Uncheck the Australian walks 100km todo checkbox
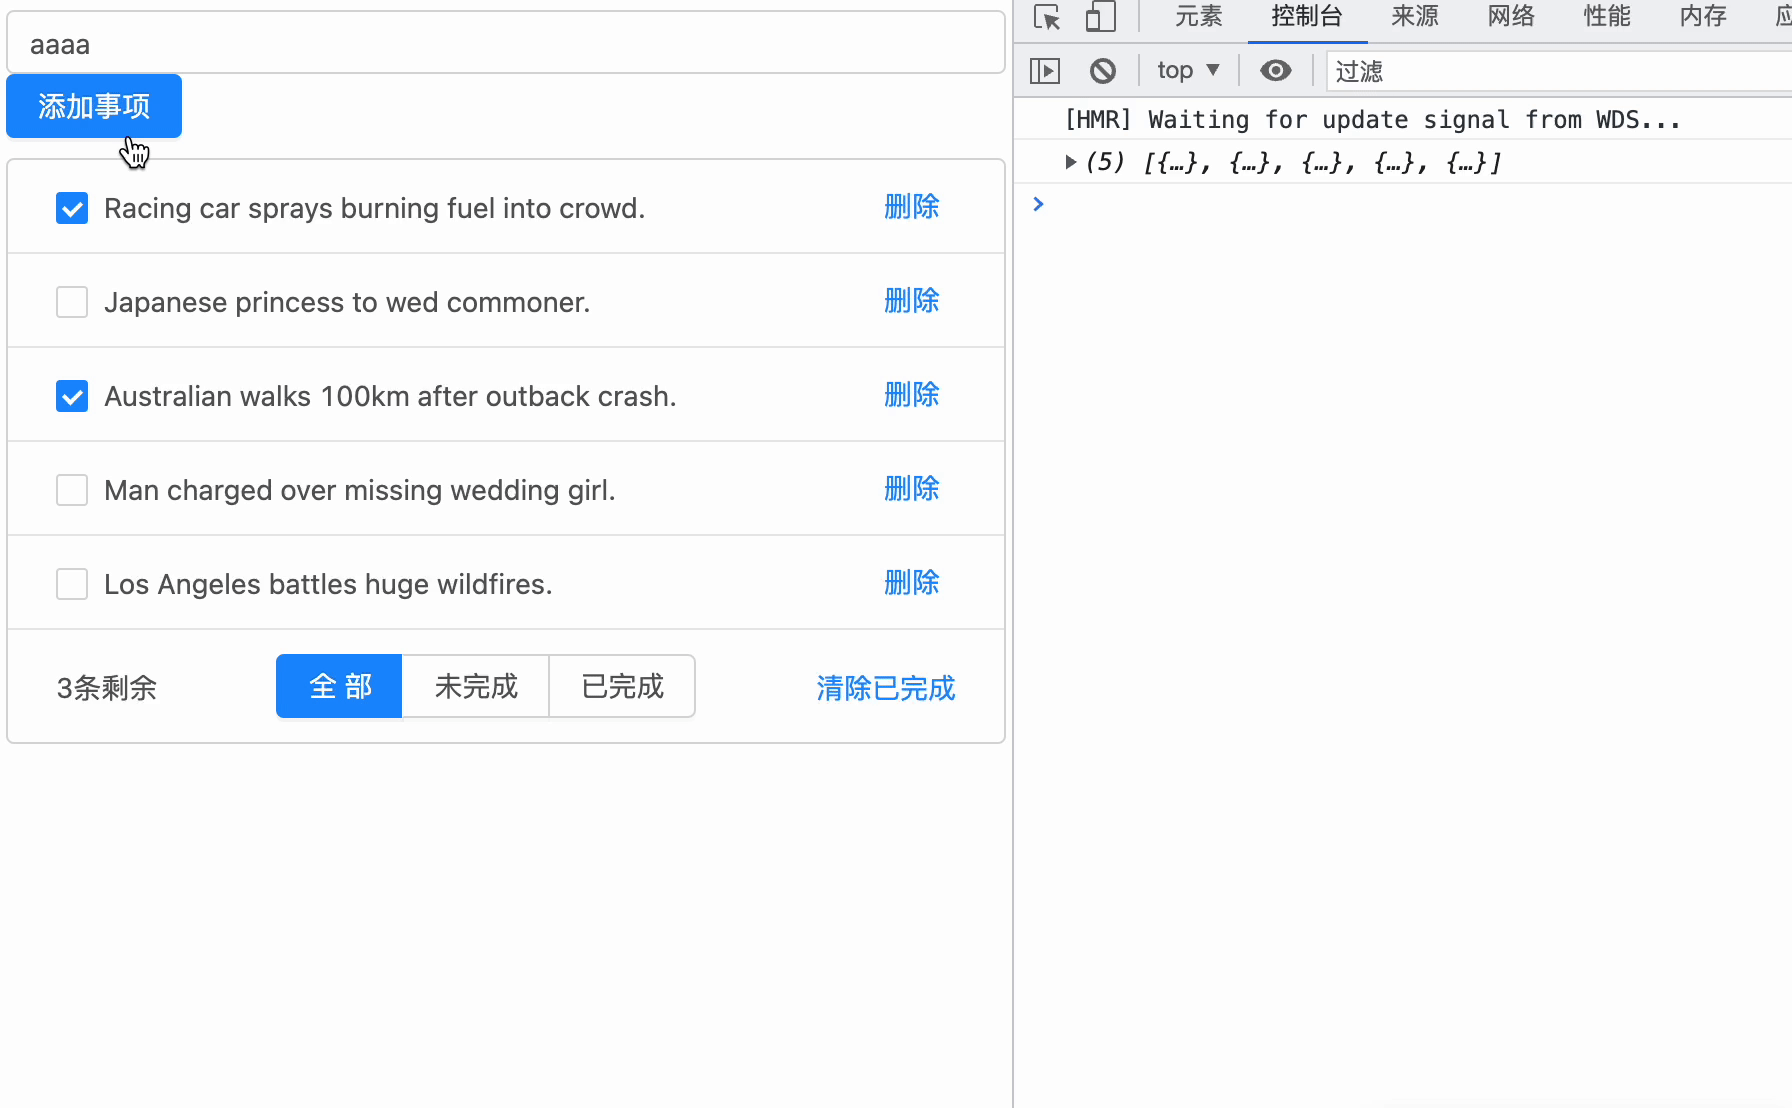The width and height of the screenshot is (1792, 1108). pos(72,396)
